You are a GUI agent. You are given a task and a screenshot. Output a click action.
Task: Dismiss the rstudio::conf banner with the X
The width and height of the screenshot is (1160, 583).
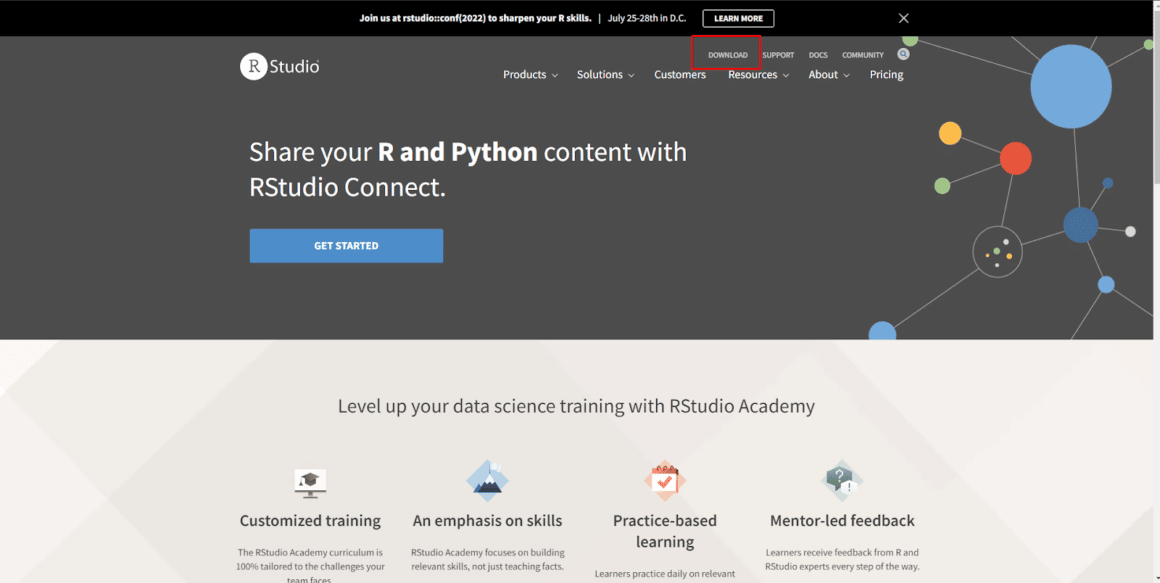tap(903, 17)
